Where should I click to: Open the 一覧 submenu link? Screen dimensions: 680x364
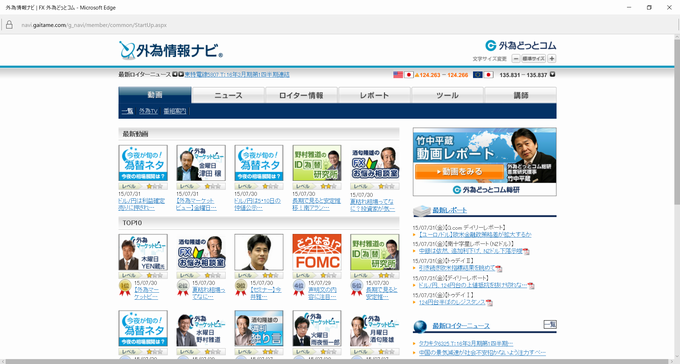128,111
